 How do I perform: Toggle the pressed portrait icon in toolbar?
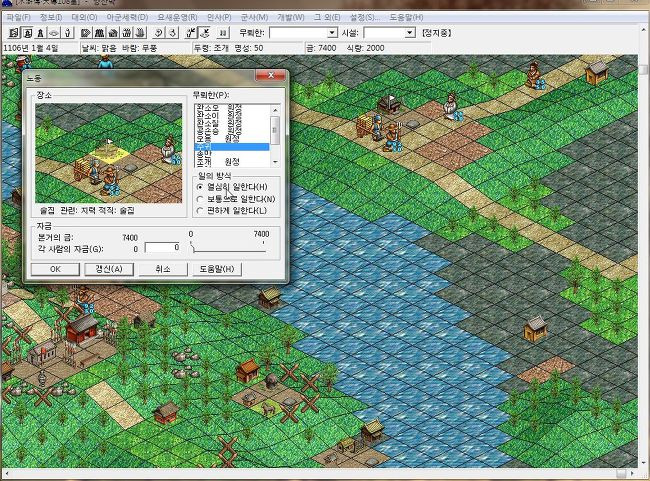(x=27, y=32)
